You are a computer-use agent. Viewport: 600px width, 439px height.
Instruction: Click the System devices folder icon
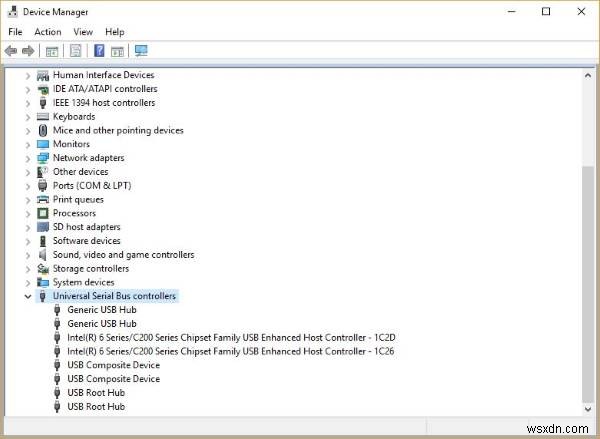43,282
